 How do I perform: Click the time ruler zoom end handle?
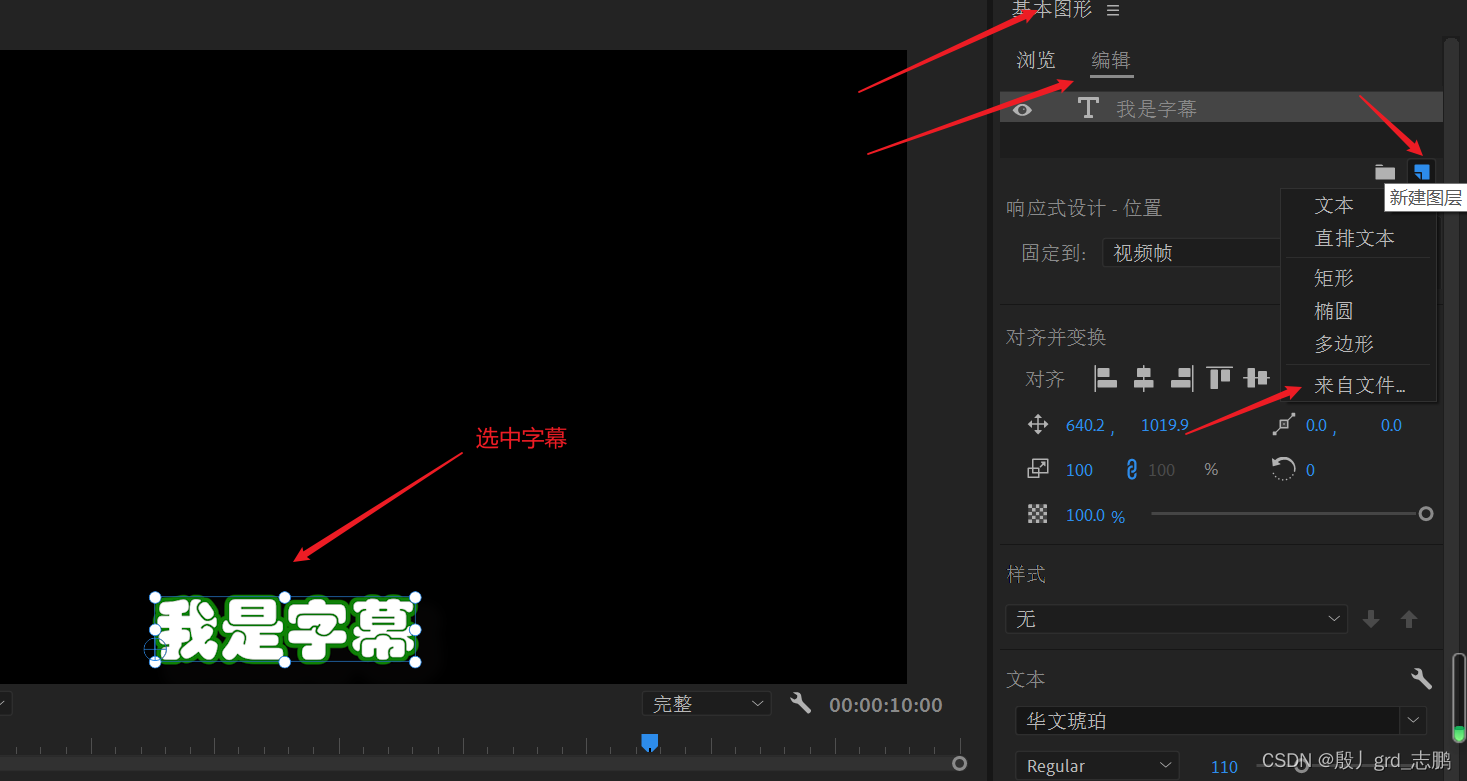tap(960, 764)
